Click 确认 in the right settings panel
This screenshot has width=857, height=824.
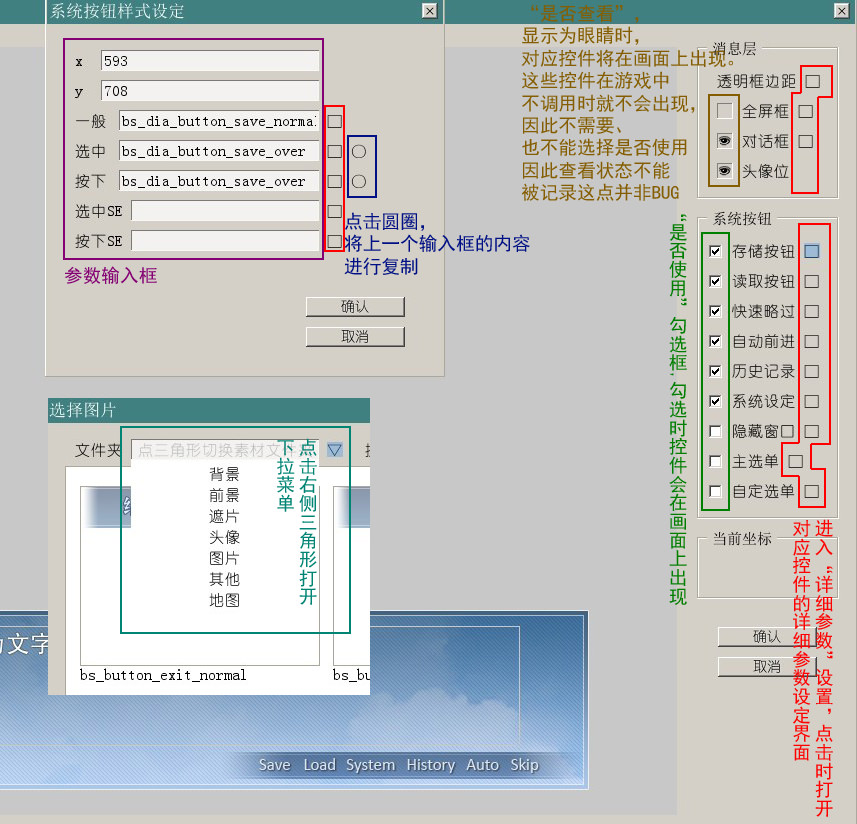[767, 637]
